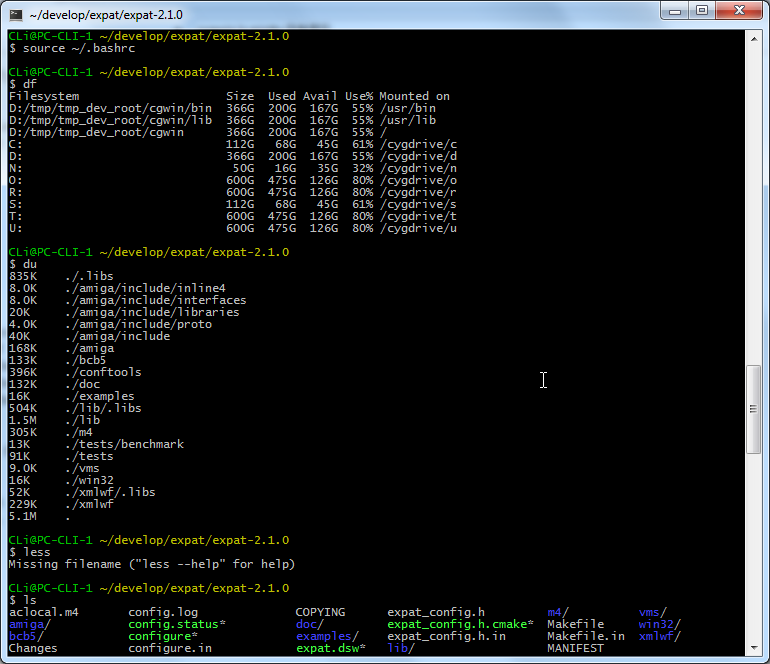
Task: Maximize the terminal window
Action: [x=702, y=11]
